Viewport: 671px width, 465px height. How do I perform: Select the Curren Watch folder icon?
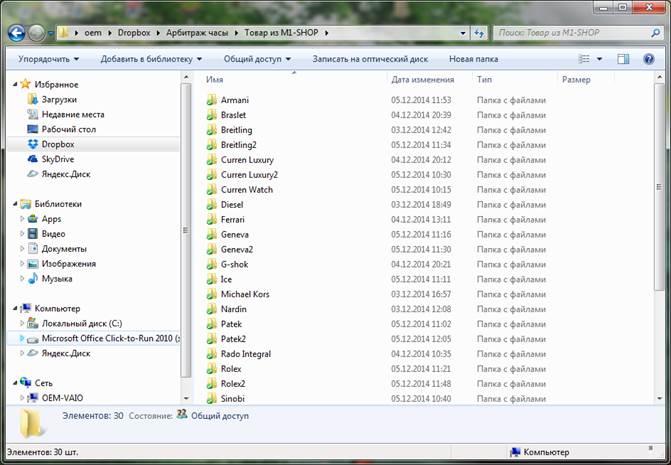pos(211,190)
